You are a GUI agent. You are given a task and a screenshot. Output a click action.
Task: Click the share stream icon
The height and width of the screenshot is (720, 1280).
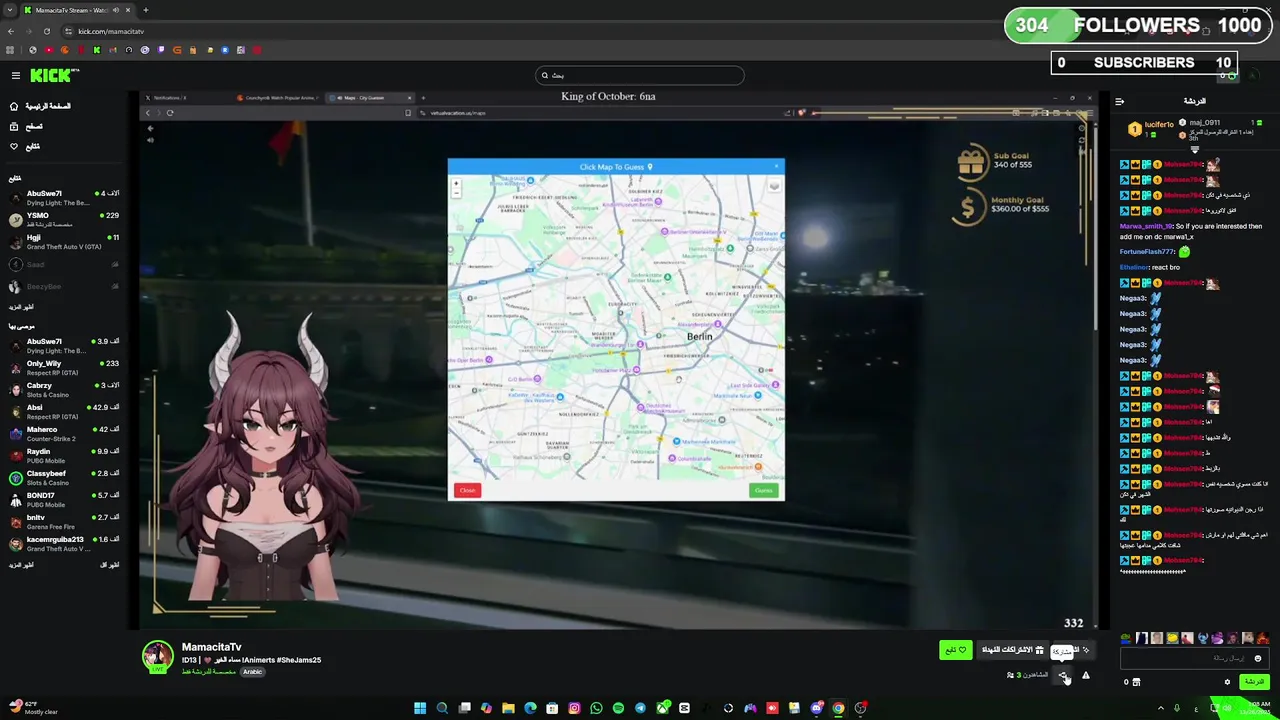click(1064, 676)
